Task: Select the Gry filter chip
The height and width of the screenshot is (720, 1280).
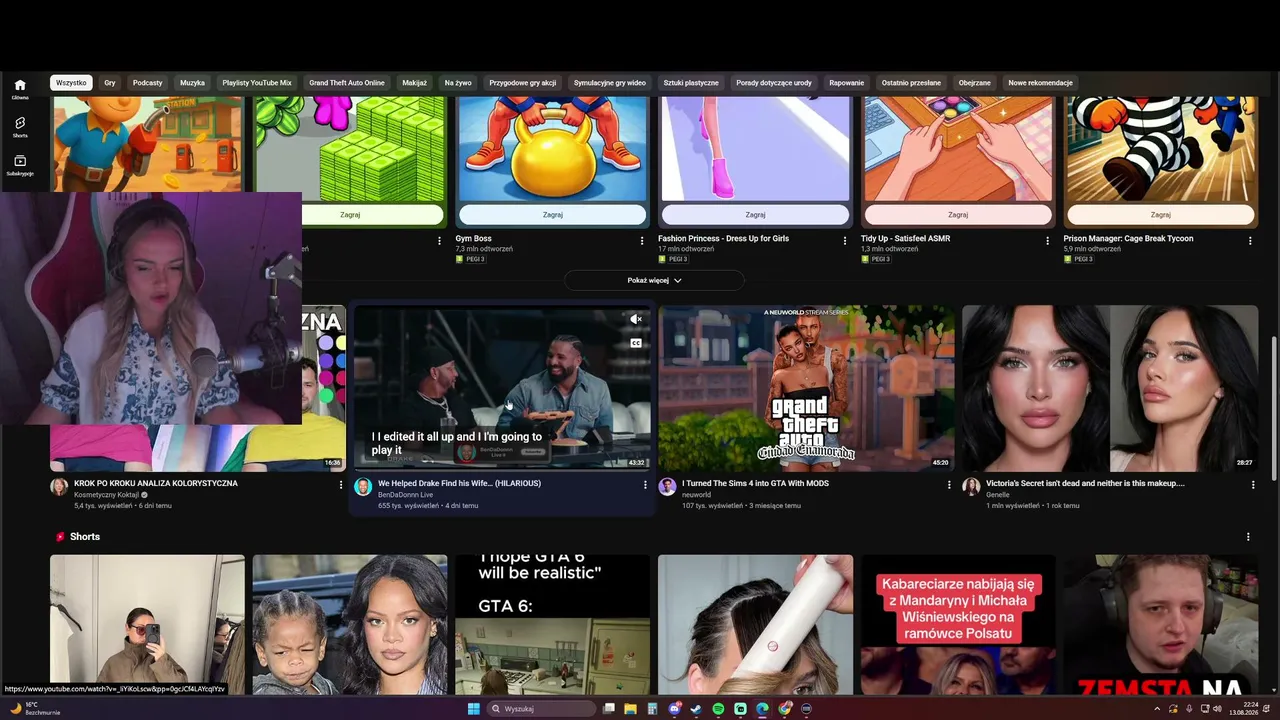Action: 110,83
